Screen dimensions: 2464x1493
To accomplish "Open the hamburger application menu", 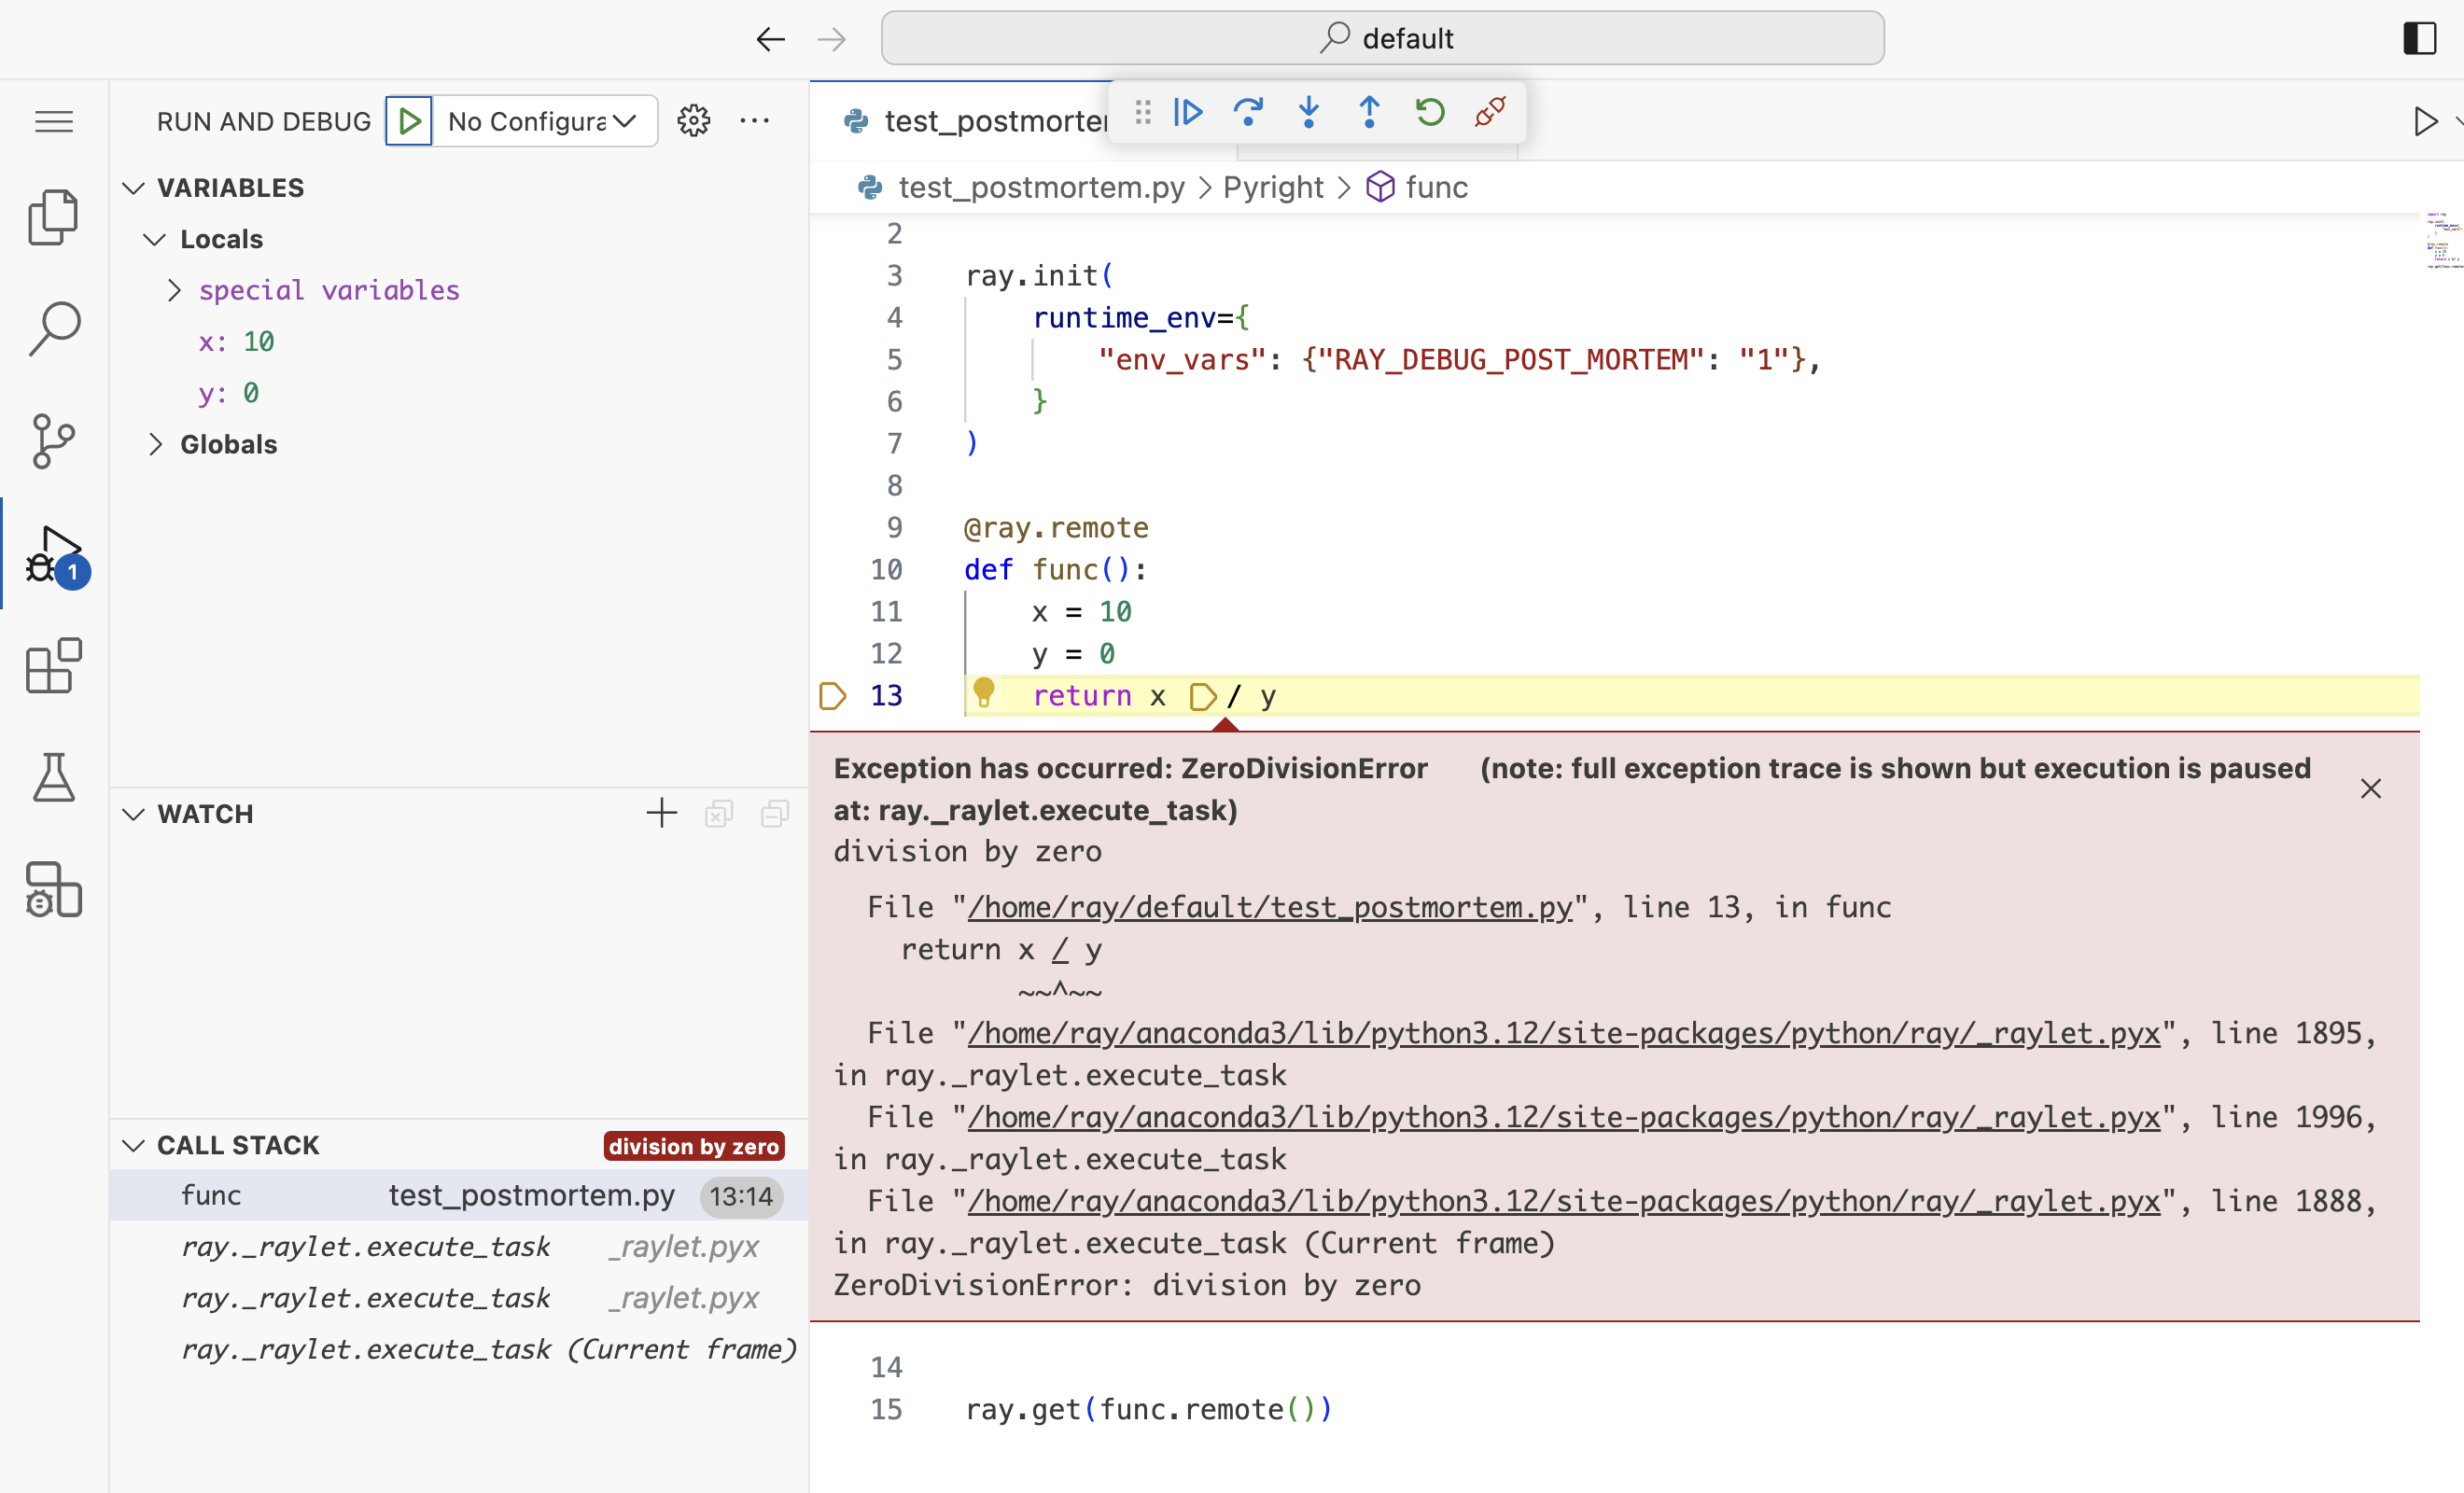I will 54,121.
